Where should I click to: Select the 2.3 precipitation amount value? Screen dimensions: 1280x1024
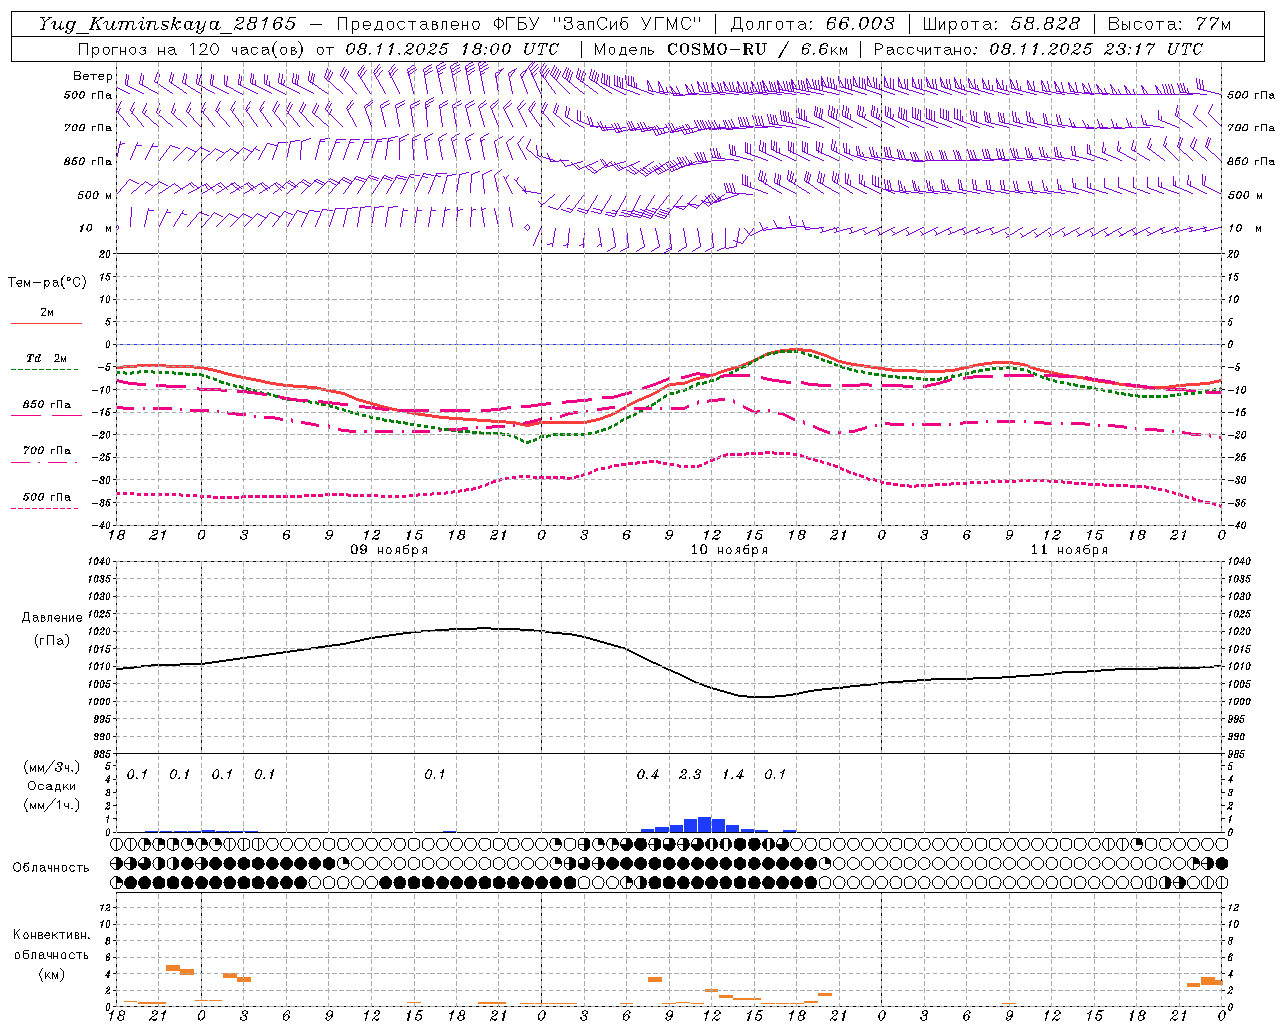(x=690, y=775)
